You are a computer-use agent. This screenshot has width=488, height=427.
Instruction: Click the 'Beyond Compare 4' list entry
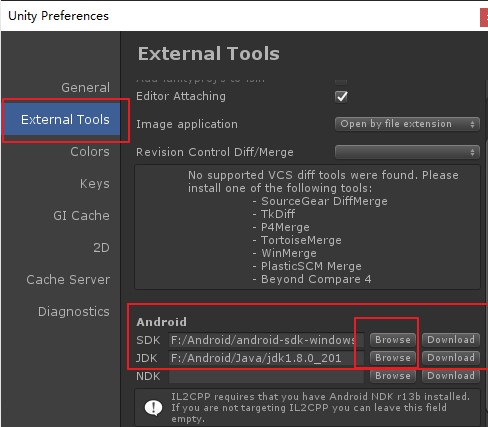(x=316, y=279)
